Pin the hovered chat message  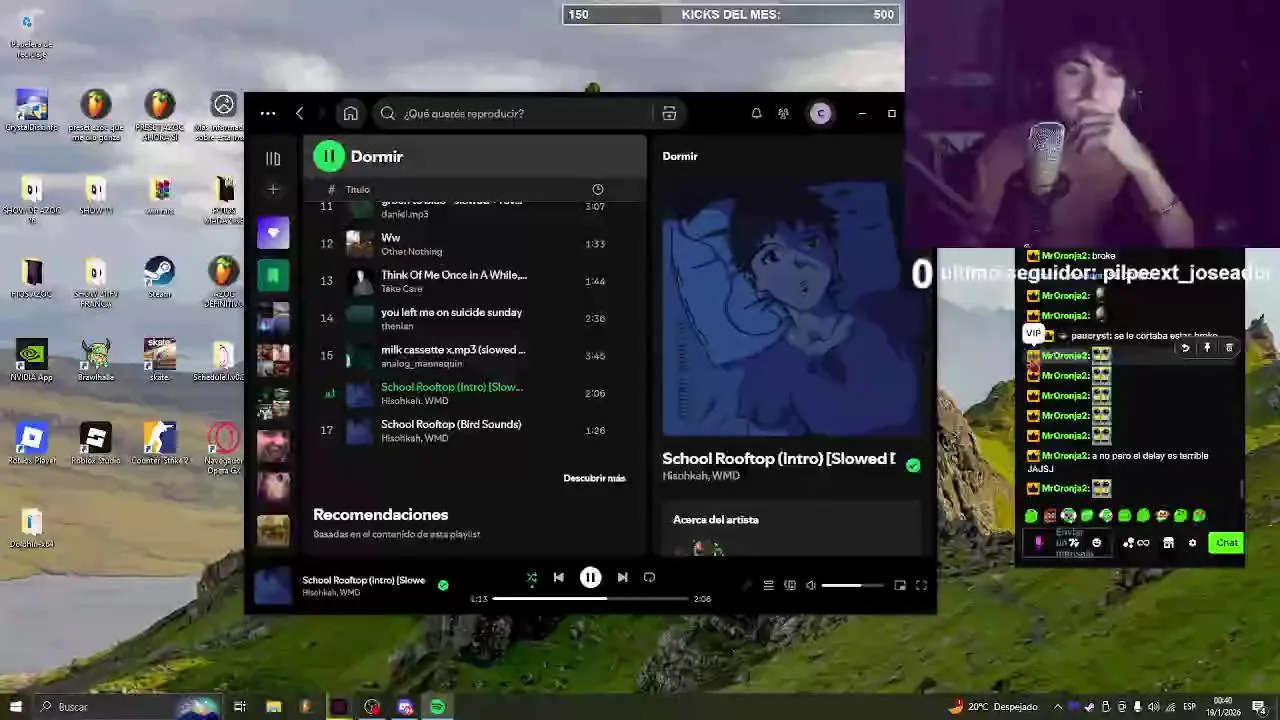1207,348
